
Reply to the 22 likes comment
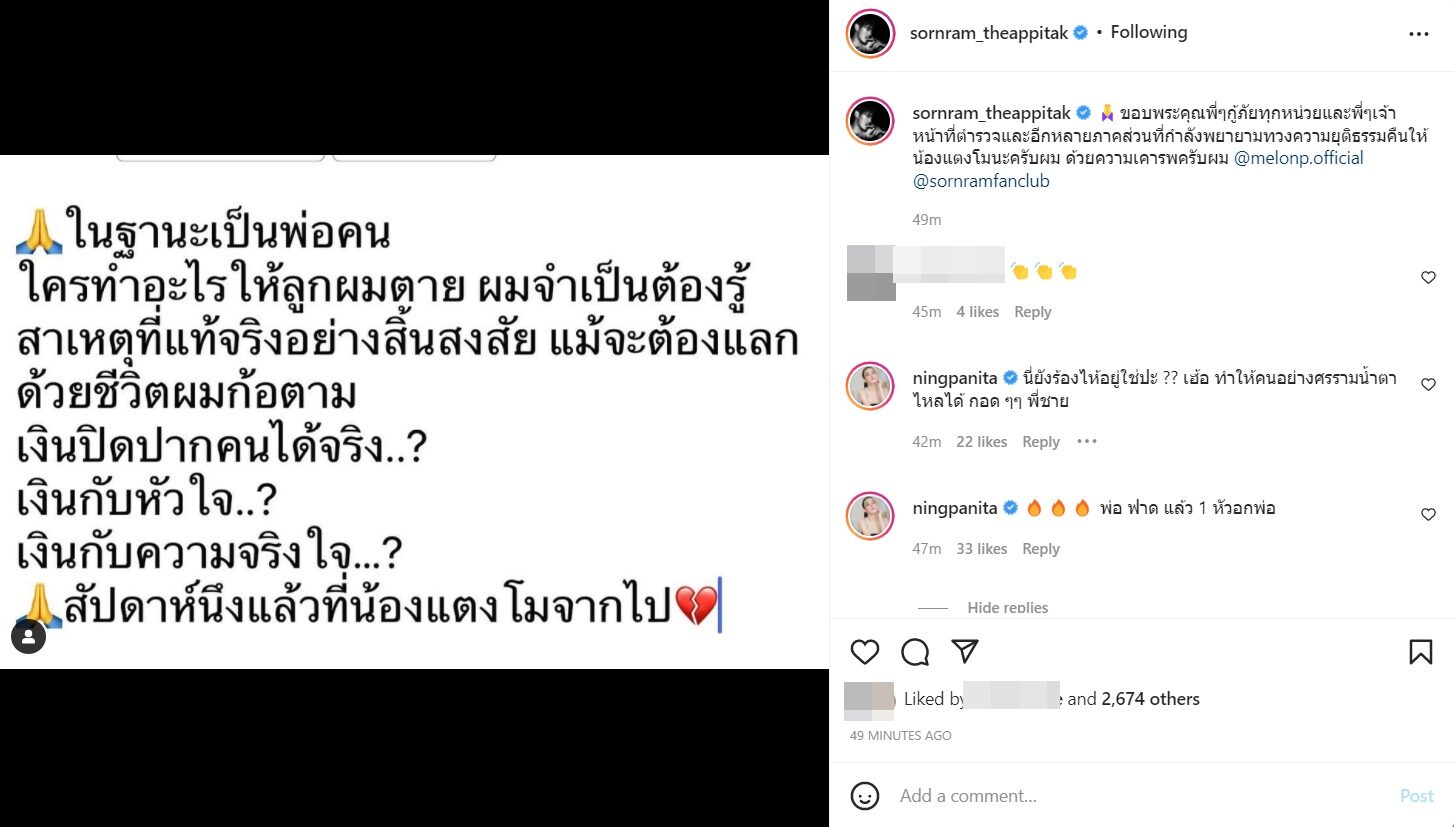click(x=1041, y=442)
